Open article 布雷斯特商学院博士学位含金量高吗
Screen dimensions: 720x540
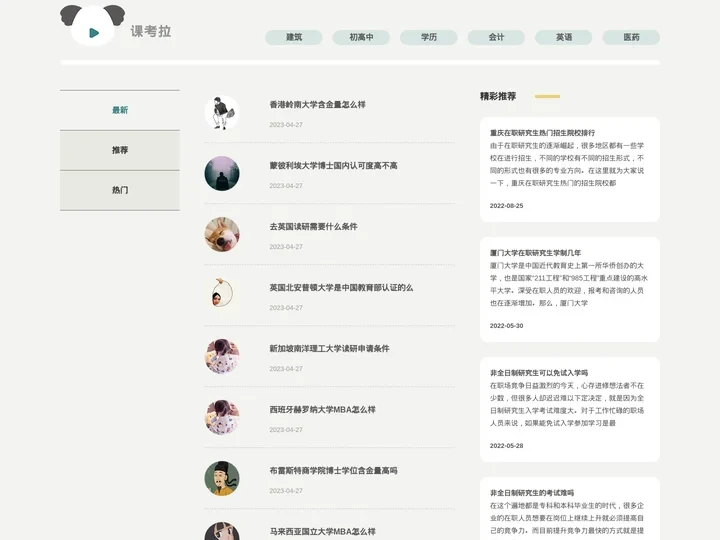(x=333, y=471)
